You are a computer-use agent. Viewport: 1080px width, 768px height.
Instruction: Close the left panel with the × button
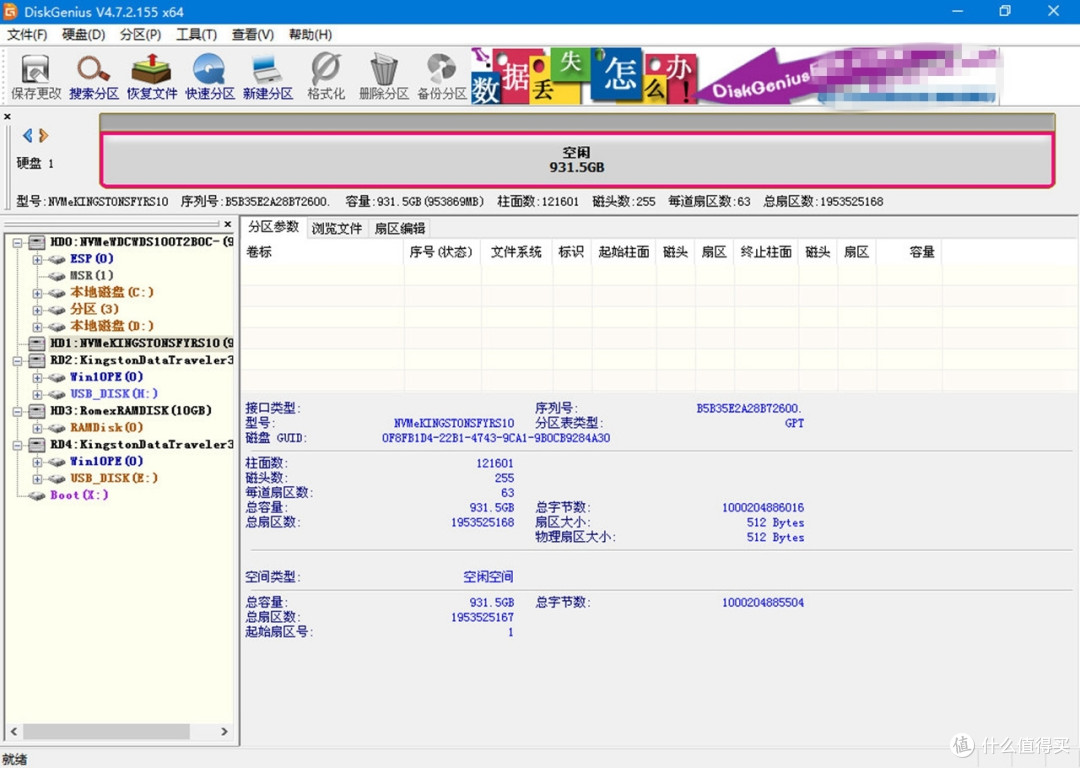point(8,116)
